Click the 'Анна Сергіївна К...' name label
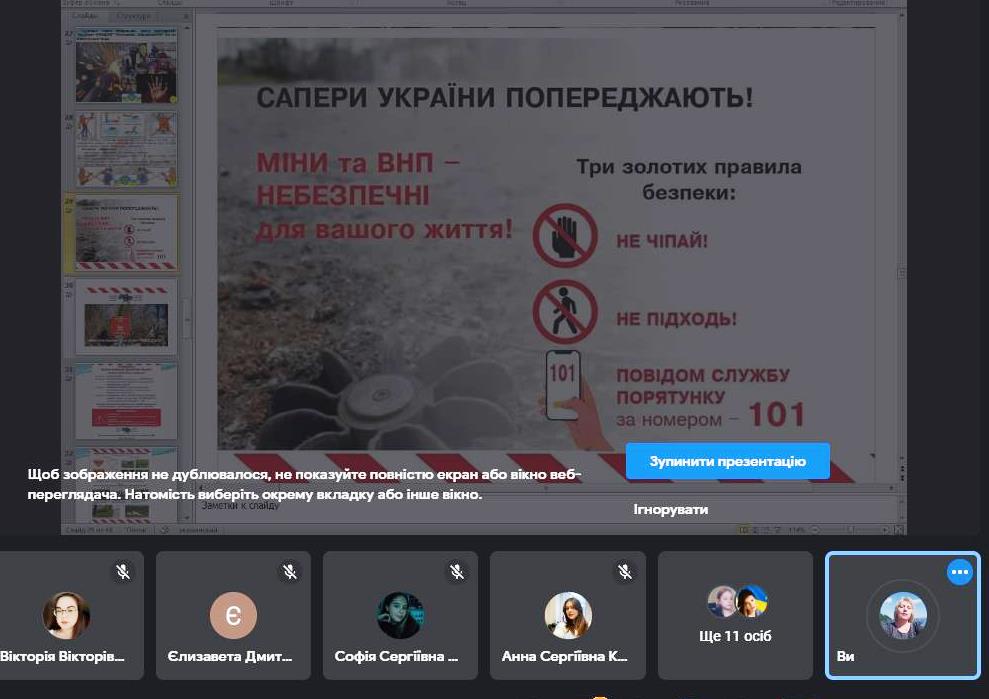989x699 pixels. pos(564,656)
